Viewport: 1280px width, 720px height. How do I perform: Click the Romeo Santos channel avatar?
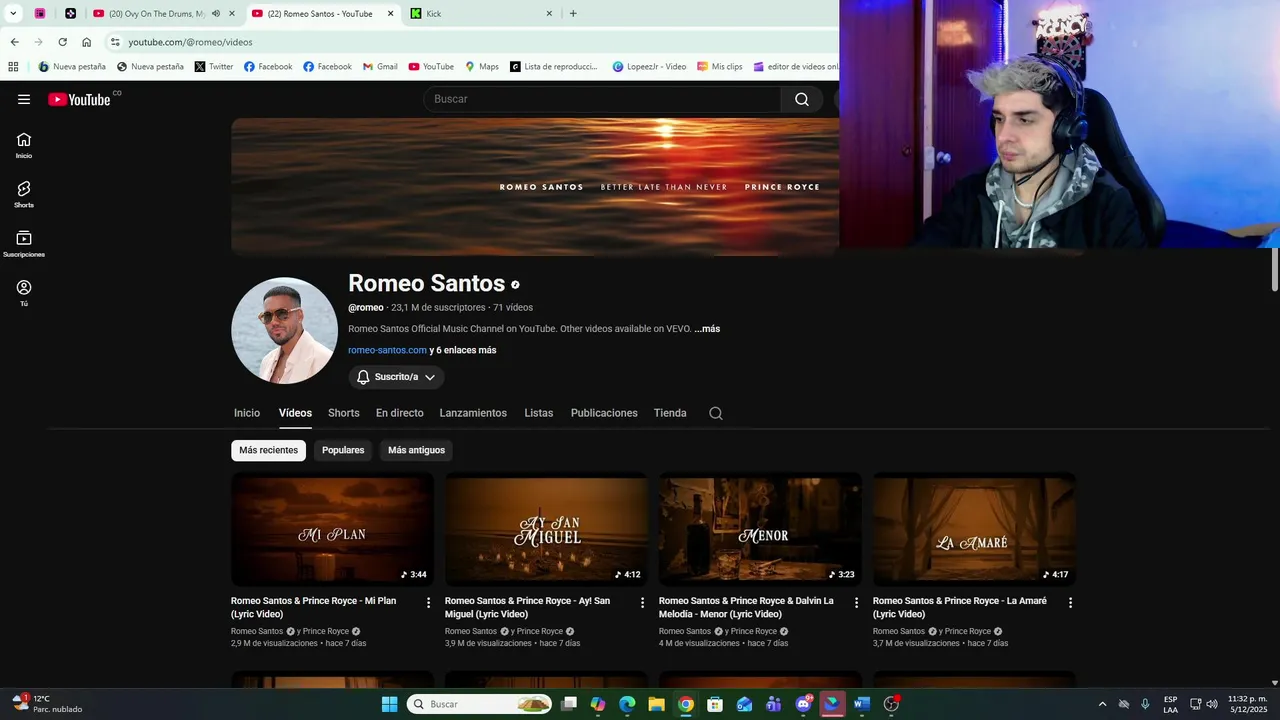click(284, 330)
